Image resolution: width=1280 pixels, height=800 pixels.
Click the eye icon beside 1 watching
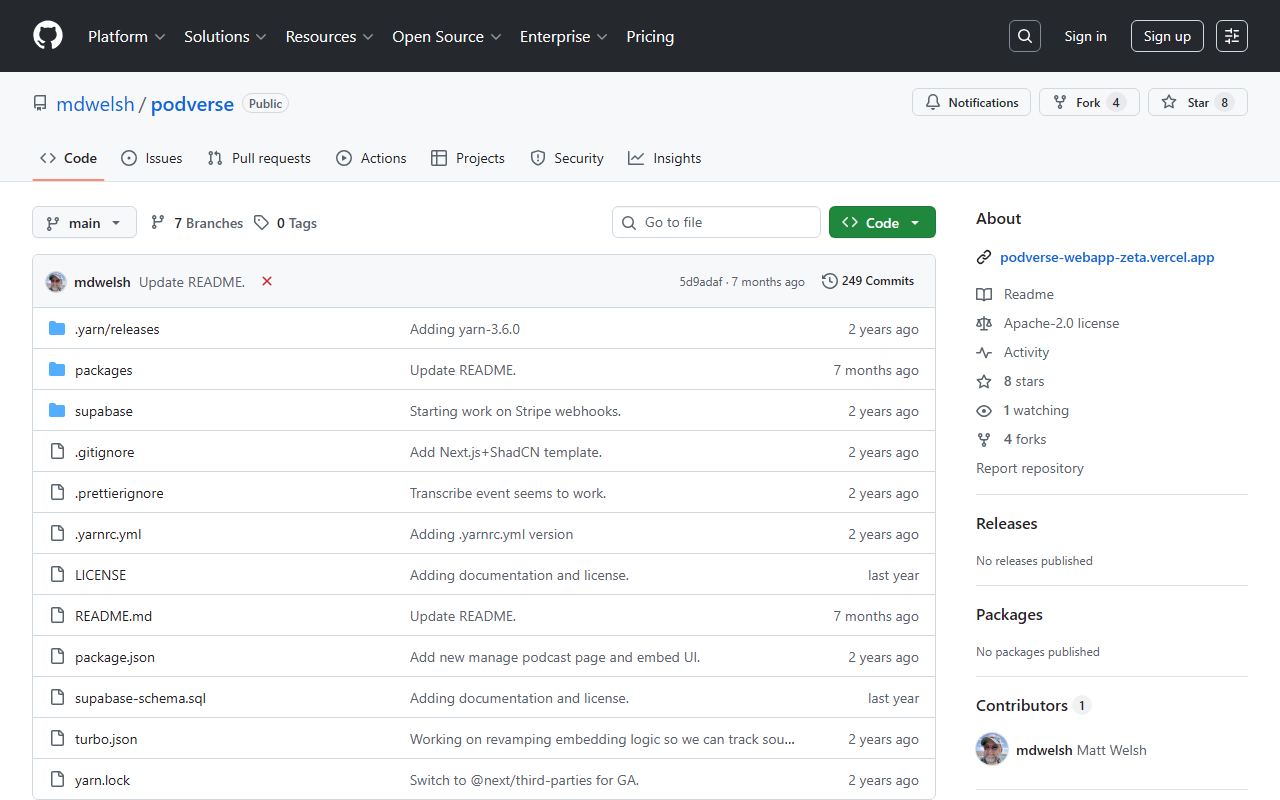pyautogui.click(x=984, y=410)
